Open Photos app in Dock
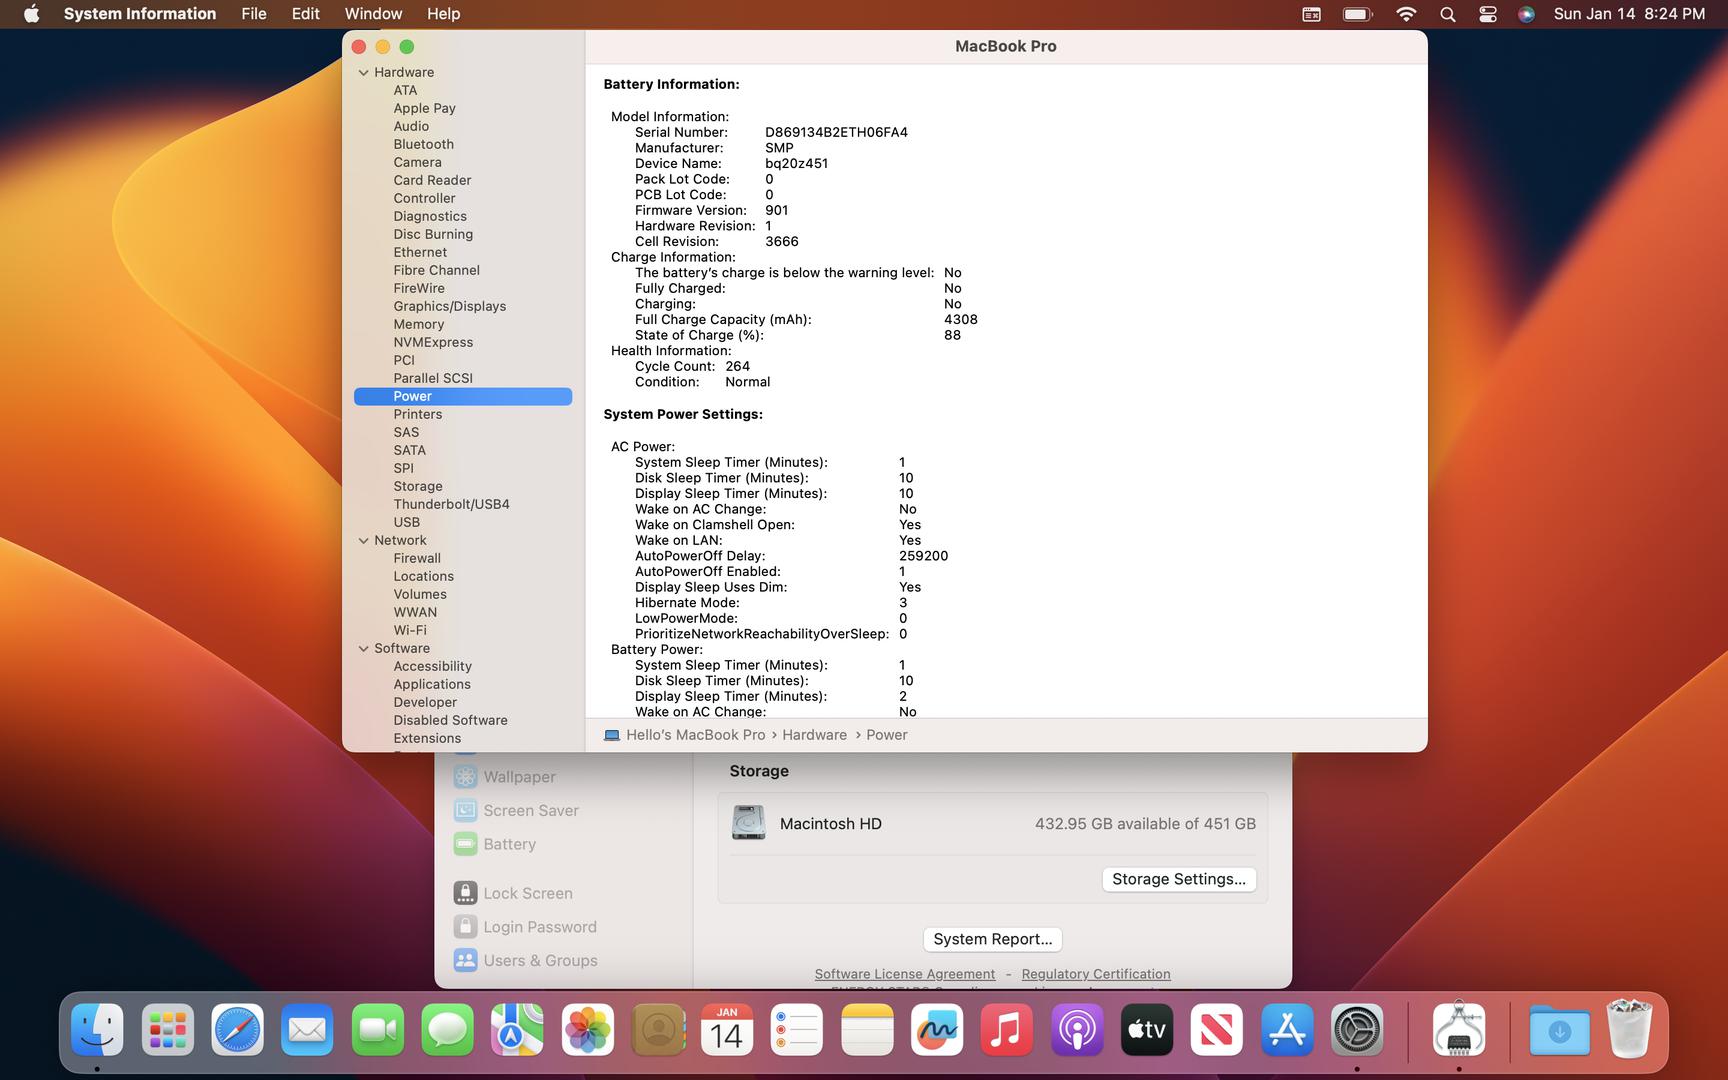Screen dimensions: 1728x1080 pyautogui.click(x=587, y=1029)
